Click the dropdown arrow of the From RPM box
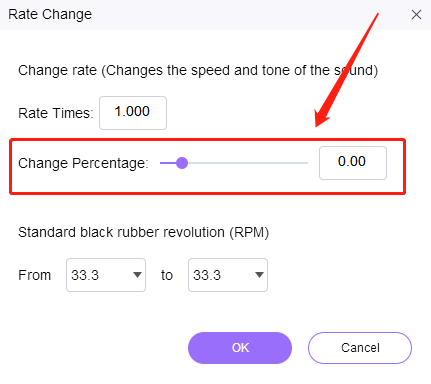Viewport: 431px width, 384px height. click(x=137, y=275)
